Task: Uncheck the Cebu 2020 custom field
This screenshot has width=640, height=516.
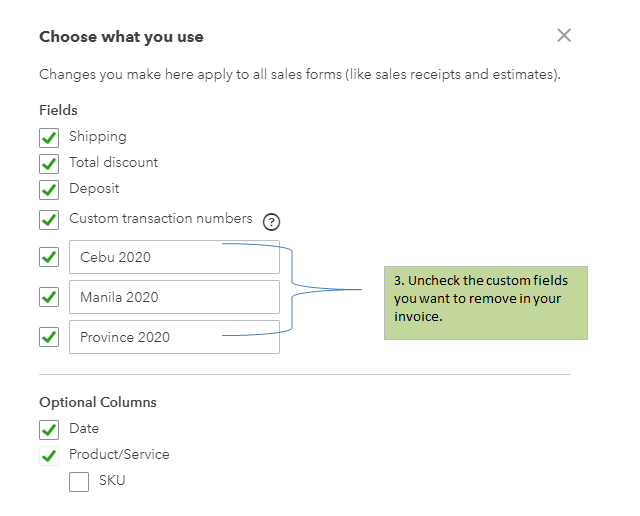Action: [49, 257]
